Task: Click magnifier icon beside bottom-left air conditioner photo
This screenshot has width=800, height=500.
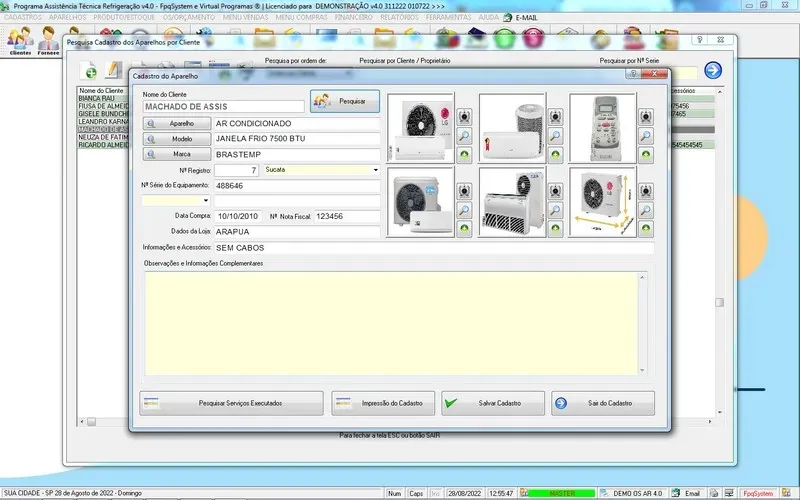Action: click(465, 210)
